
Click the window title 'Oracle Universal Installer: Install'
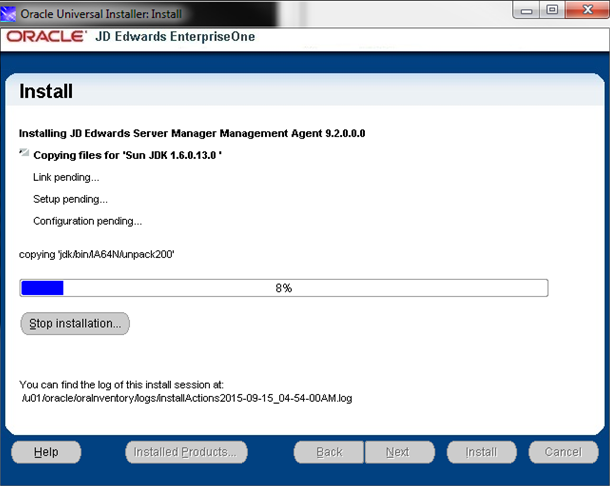(101, 14)
